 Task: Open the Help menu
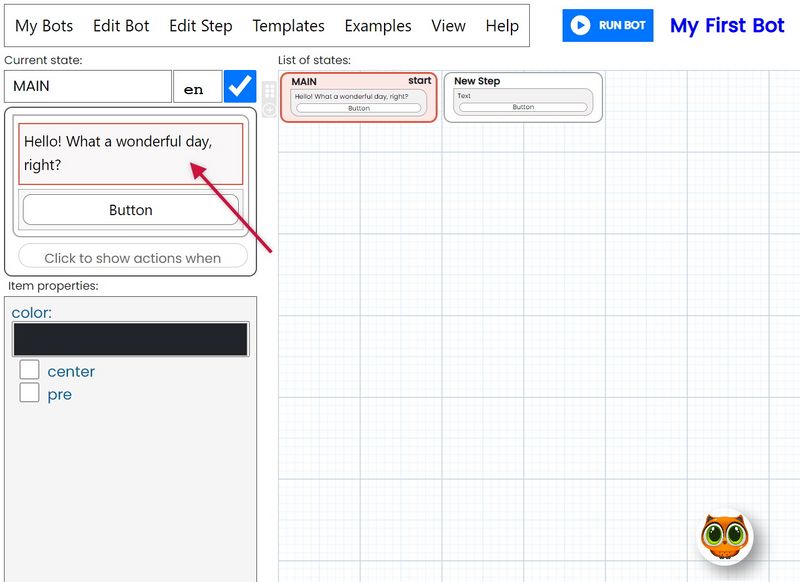505,26
